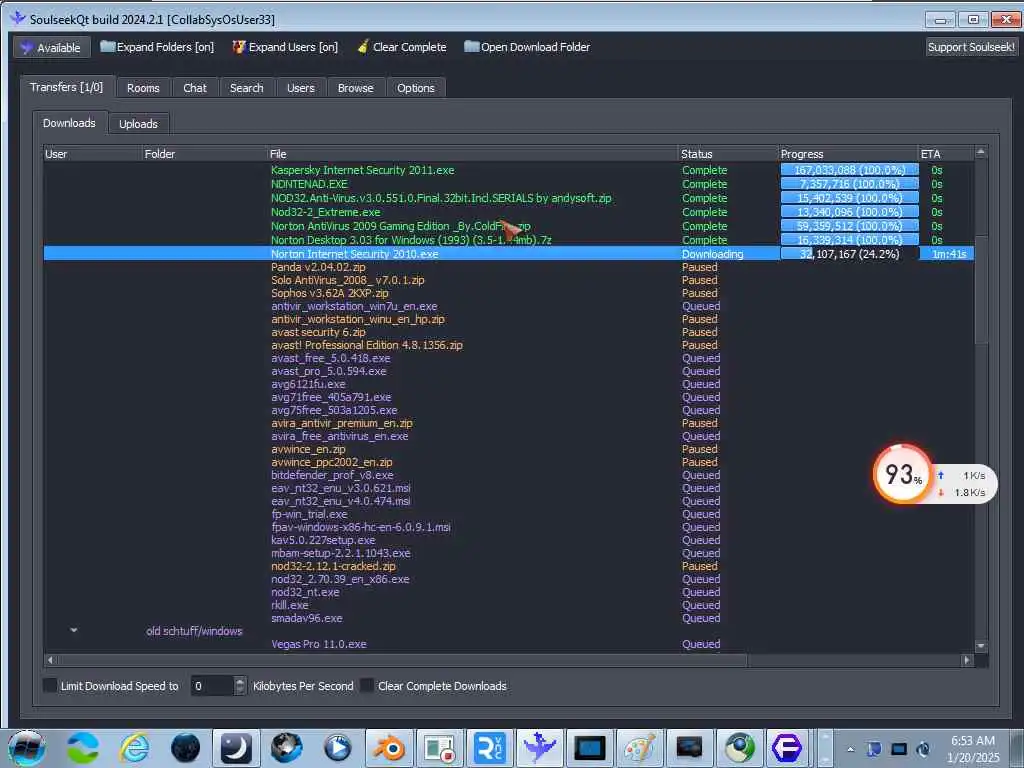Show hidden system tray icons arrow
Image resolution: width=1024 pixels, height=768 pixels.
point(850,749)
